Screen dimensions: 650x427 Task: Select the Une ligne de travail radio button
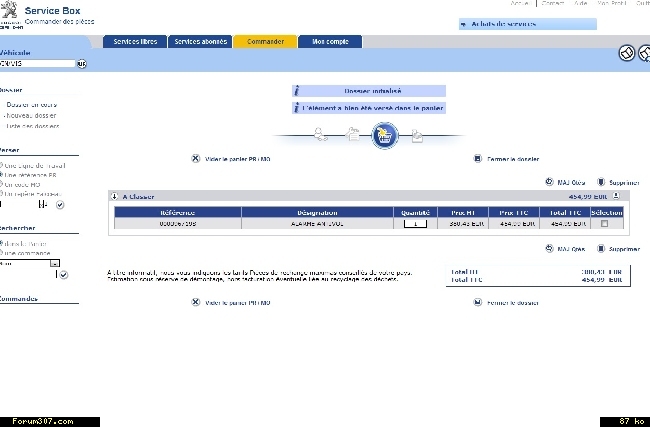[x=1, y=165]
